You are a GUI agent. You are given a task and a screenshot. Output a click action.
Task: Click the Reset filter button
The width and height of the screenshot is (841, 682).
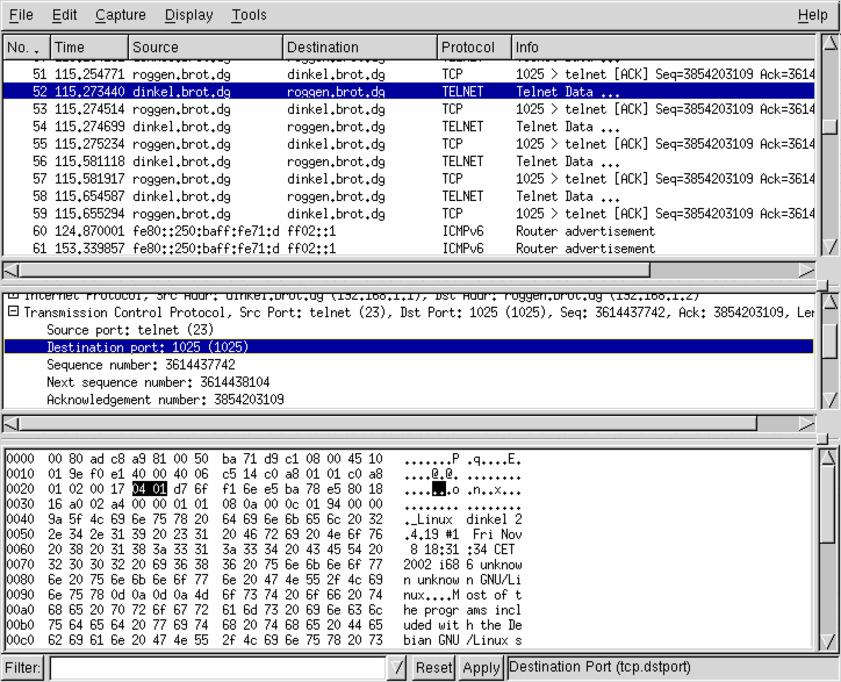[431, 667]
